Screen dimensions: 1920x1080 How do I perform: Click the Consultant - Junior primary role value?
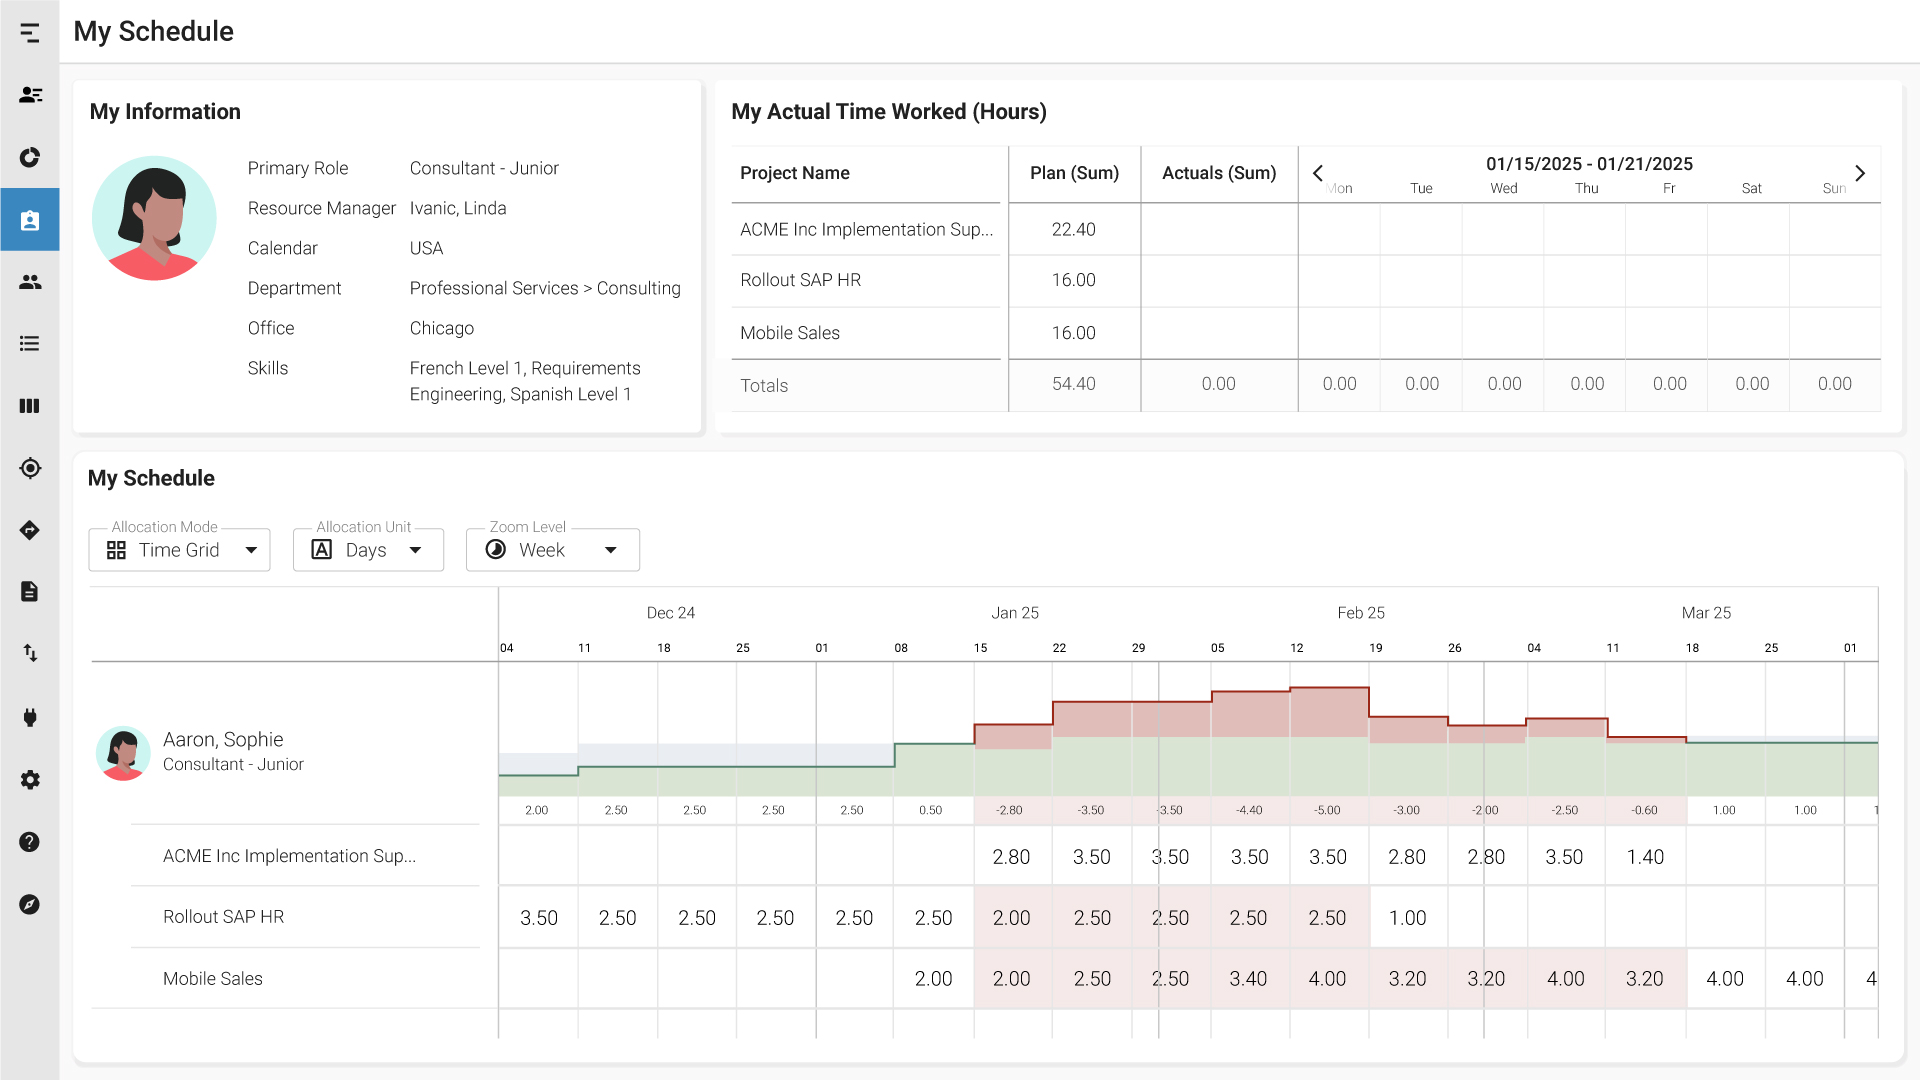point(484,168)
